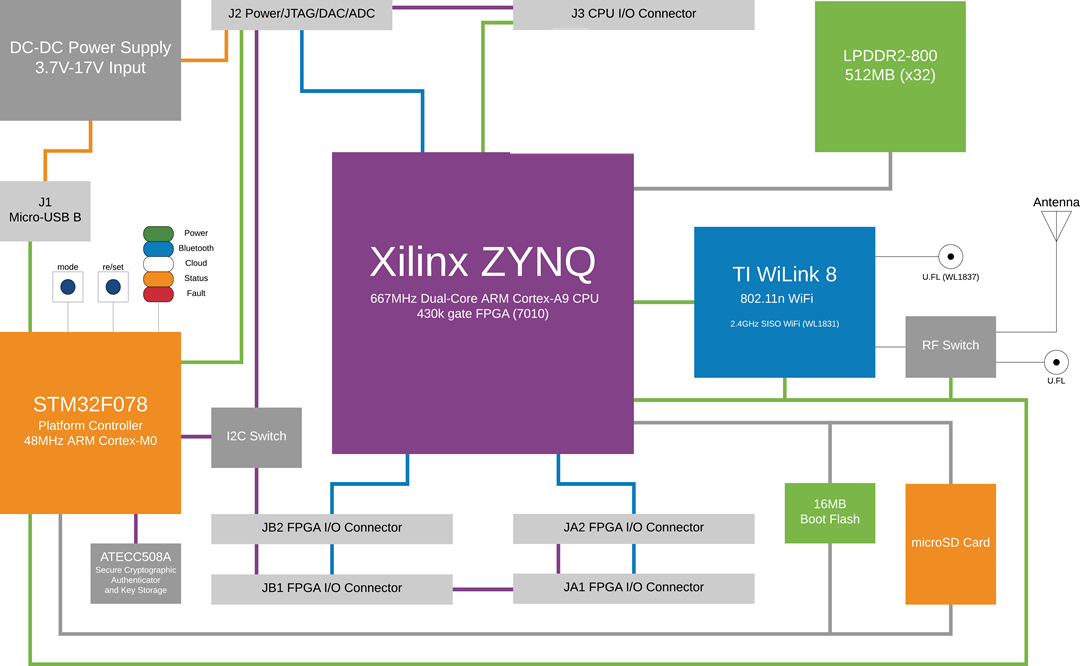Click the U.FL (WL1837) connector circle

949,256
